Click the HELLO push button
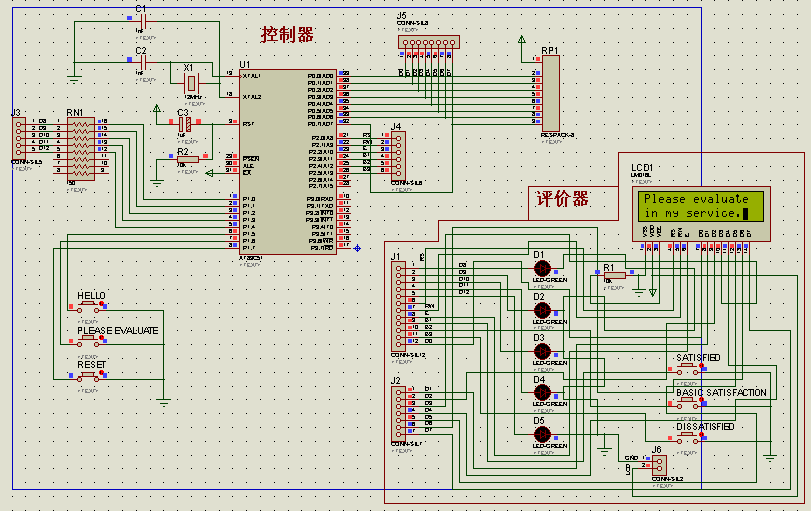The height and width of the screenshot is (511, 811). click(x=88, y=307)
